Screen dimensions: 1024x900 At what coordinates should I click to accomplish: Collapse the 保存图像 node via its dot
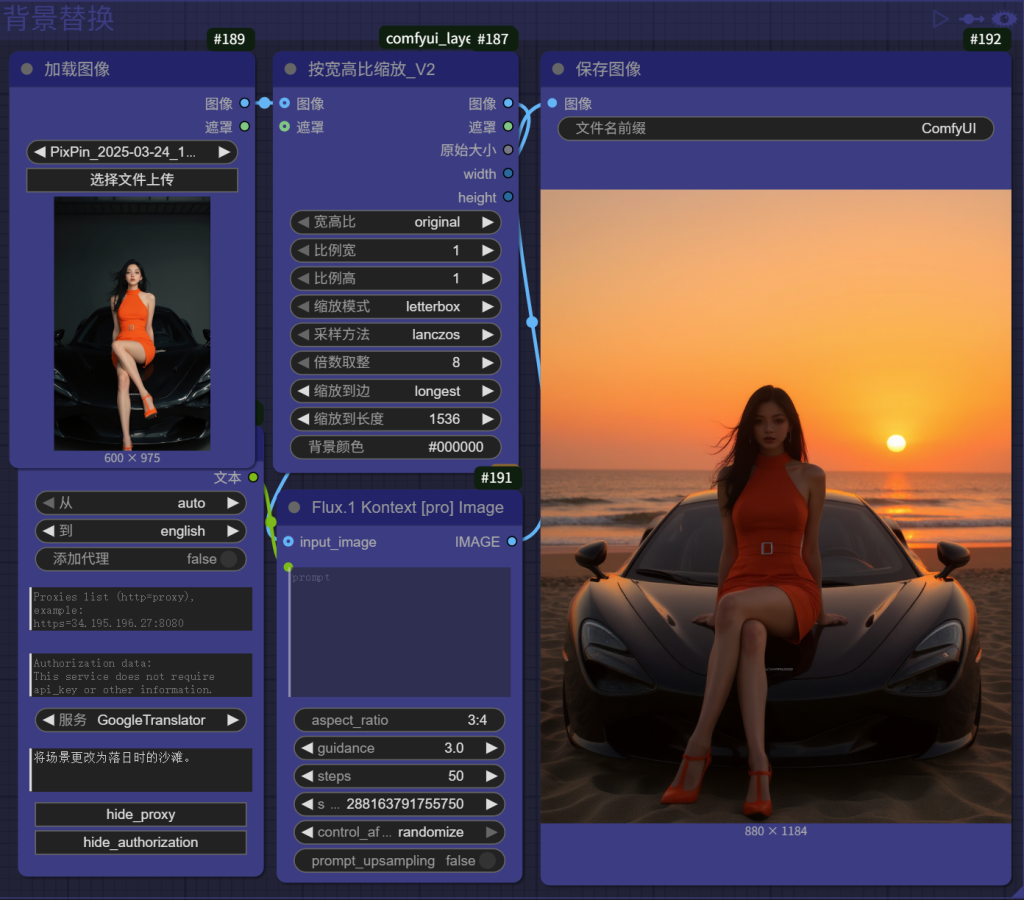coord(559,69)
